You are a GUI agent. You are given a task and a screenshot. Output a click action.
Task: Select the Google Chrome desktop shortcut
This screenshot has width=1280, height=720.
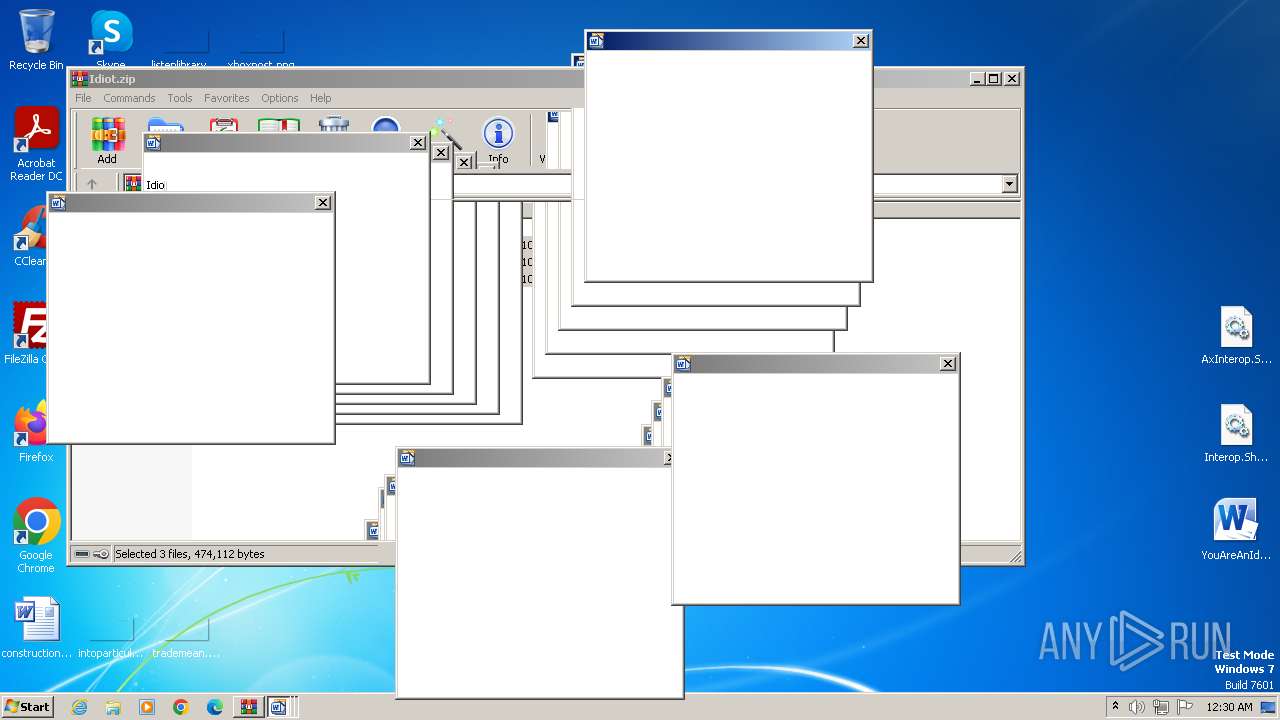point(36,537)
